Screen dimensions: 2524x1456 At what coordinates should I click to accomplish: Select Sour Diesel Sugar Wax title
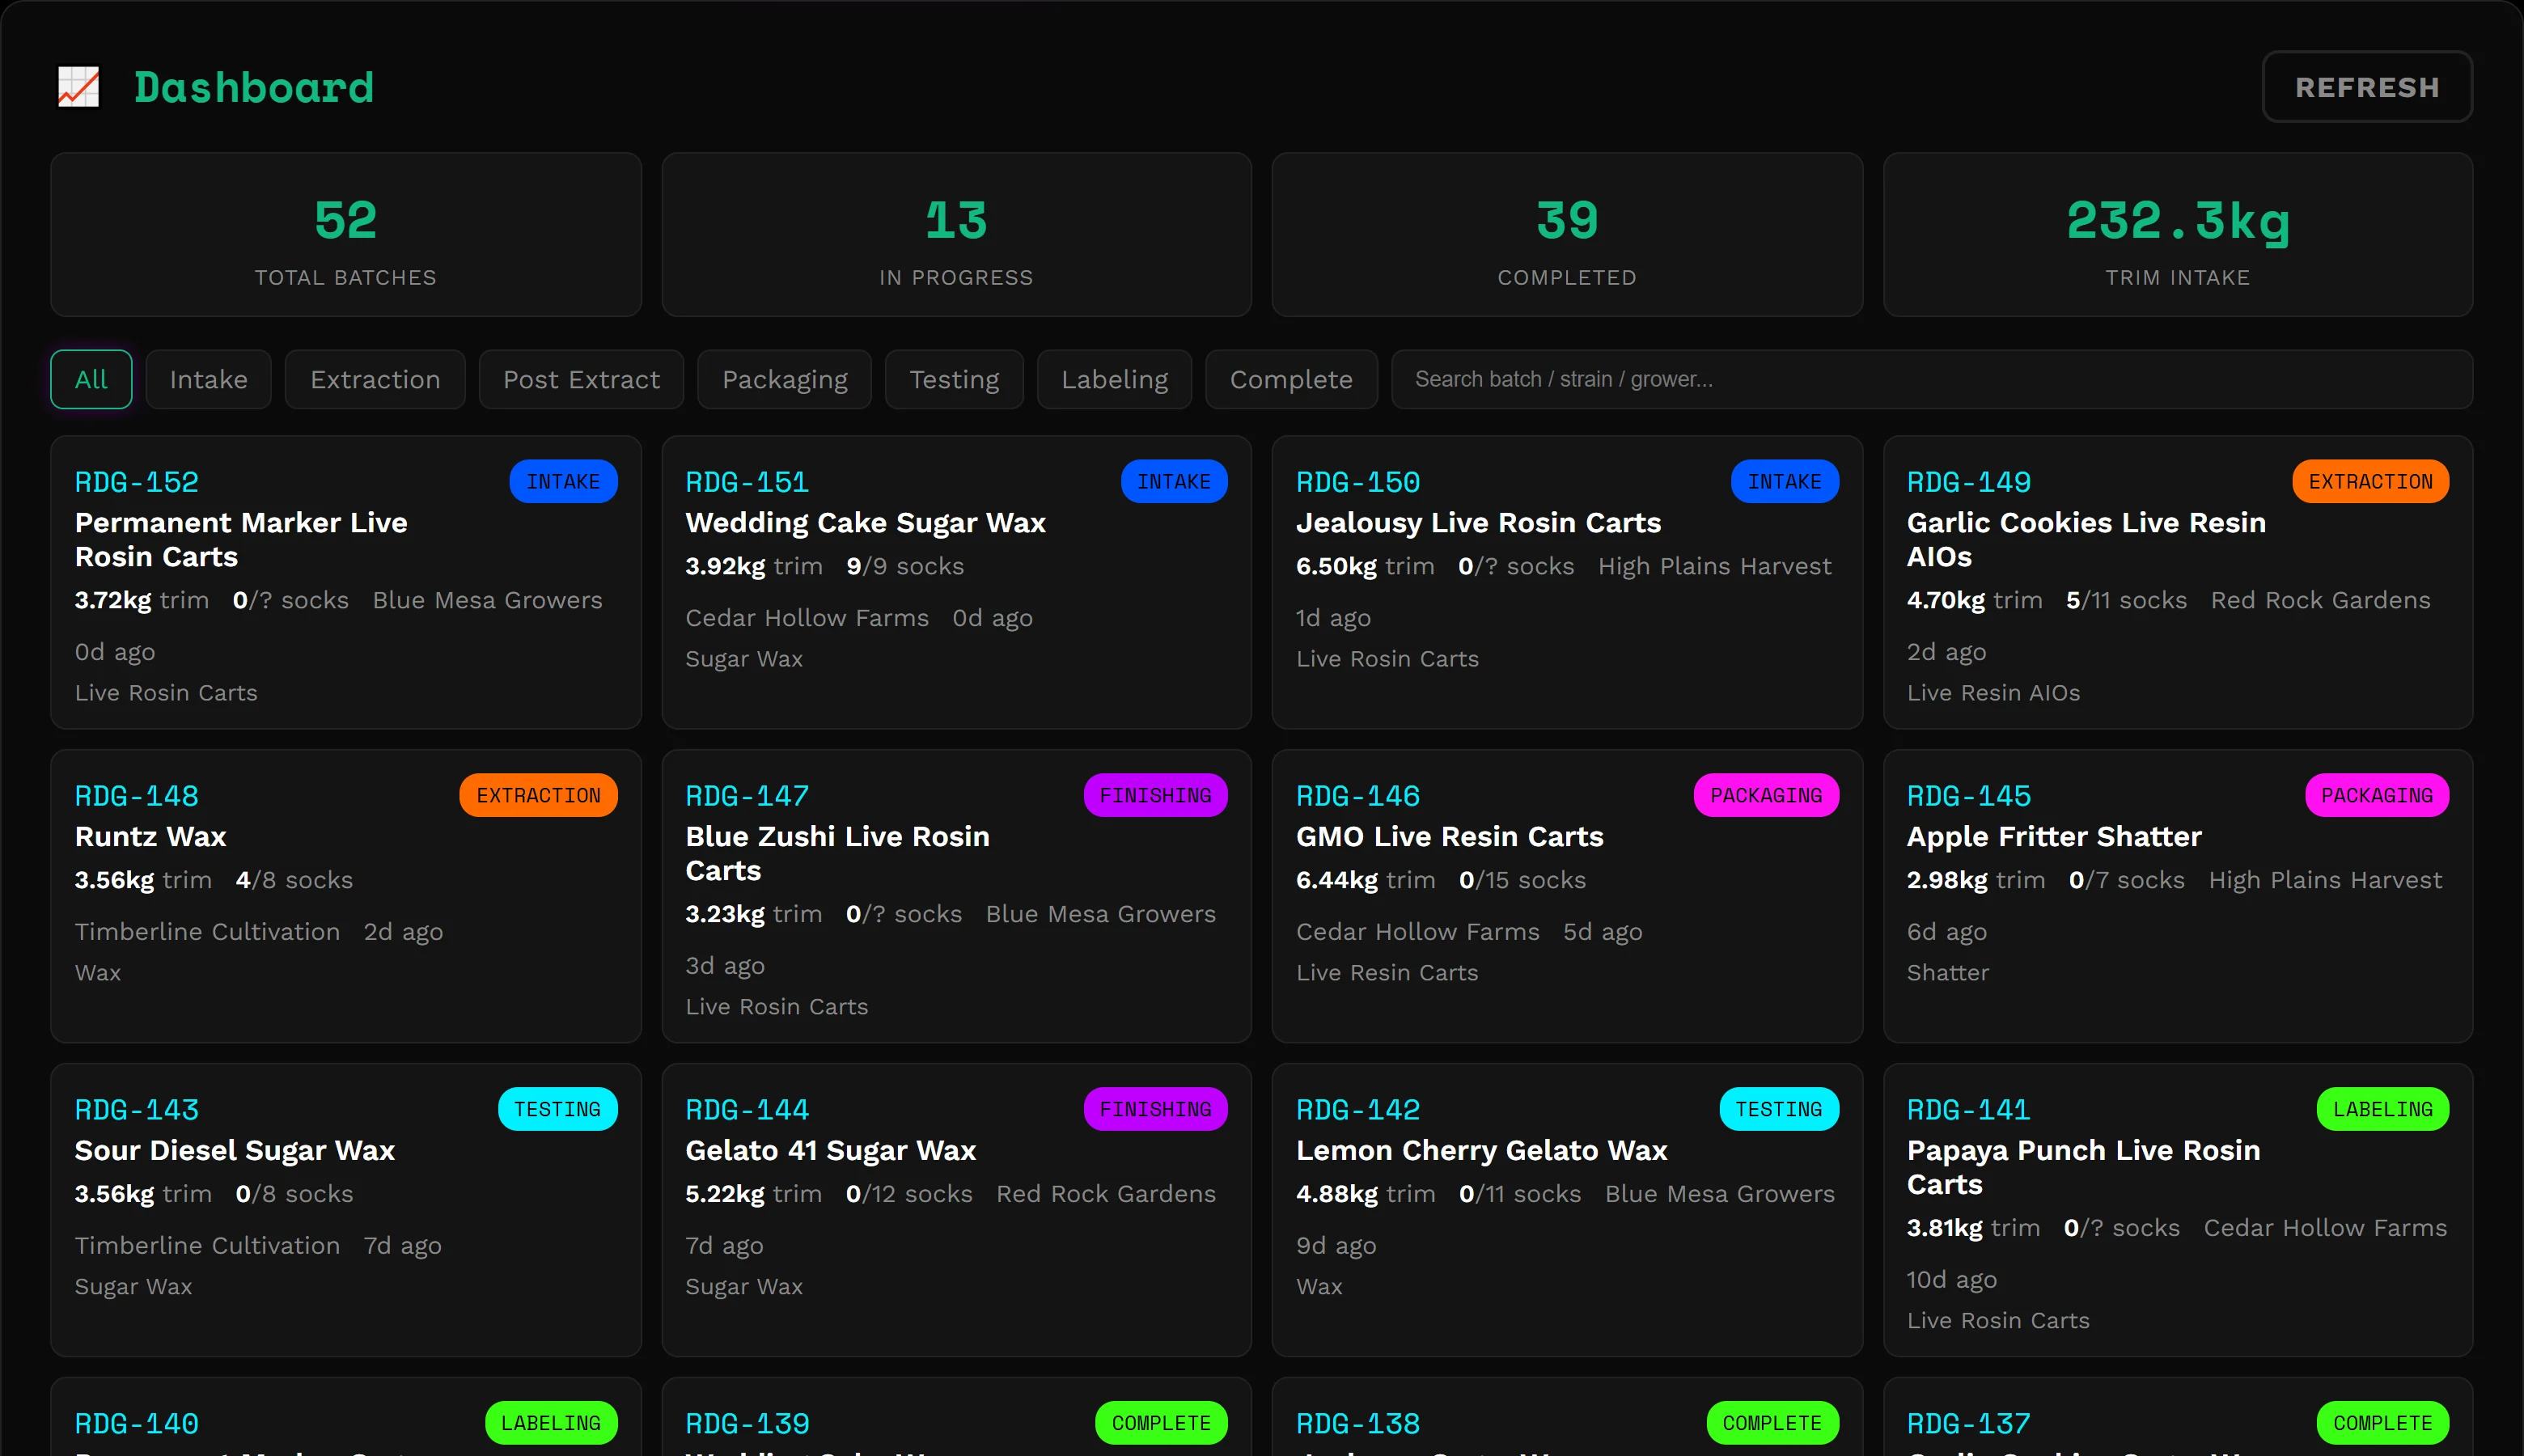pos(235,1151)
